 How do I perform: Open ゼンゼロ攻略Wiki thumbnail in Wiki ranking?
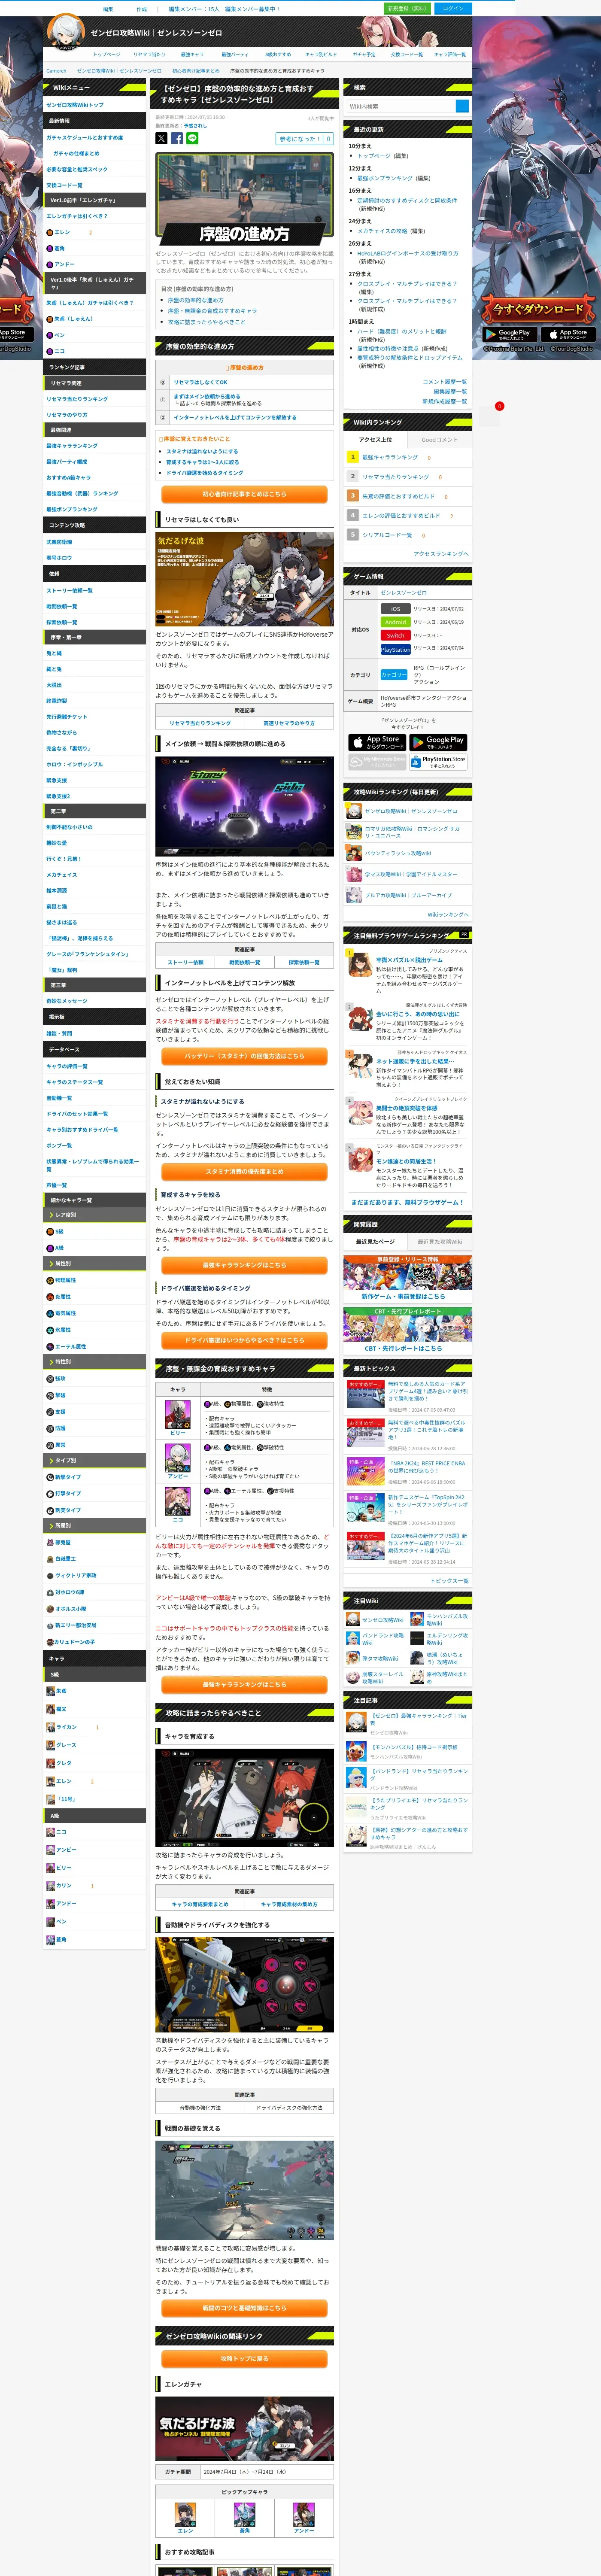click(354, 811)
